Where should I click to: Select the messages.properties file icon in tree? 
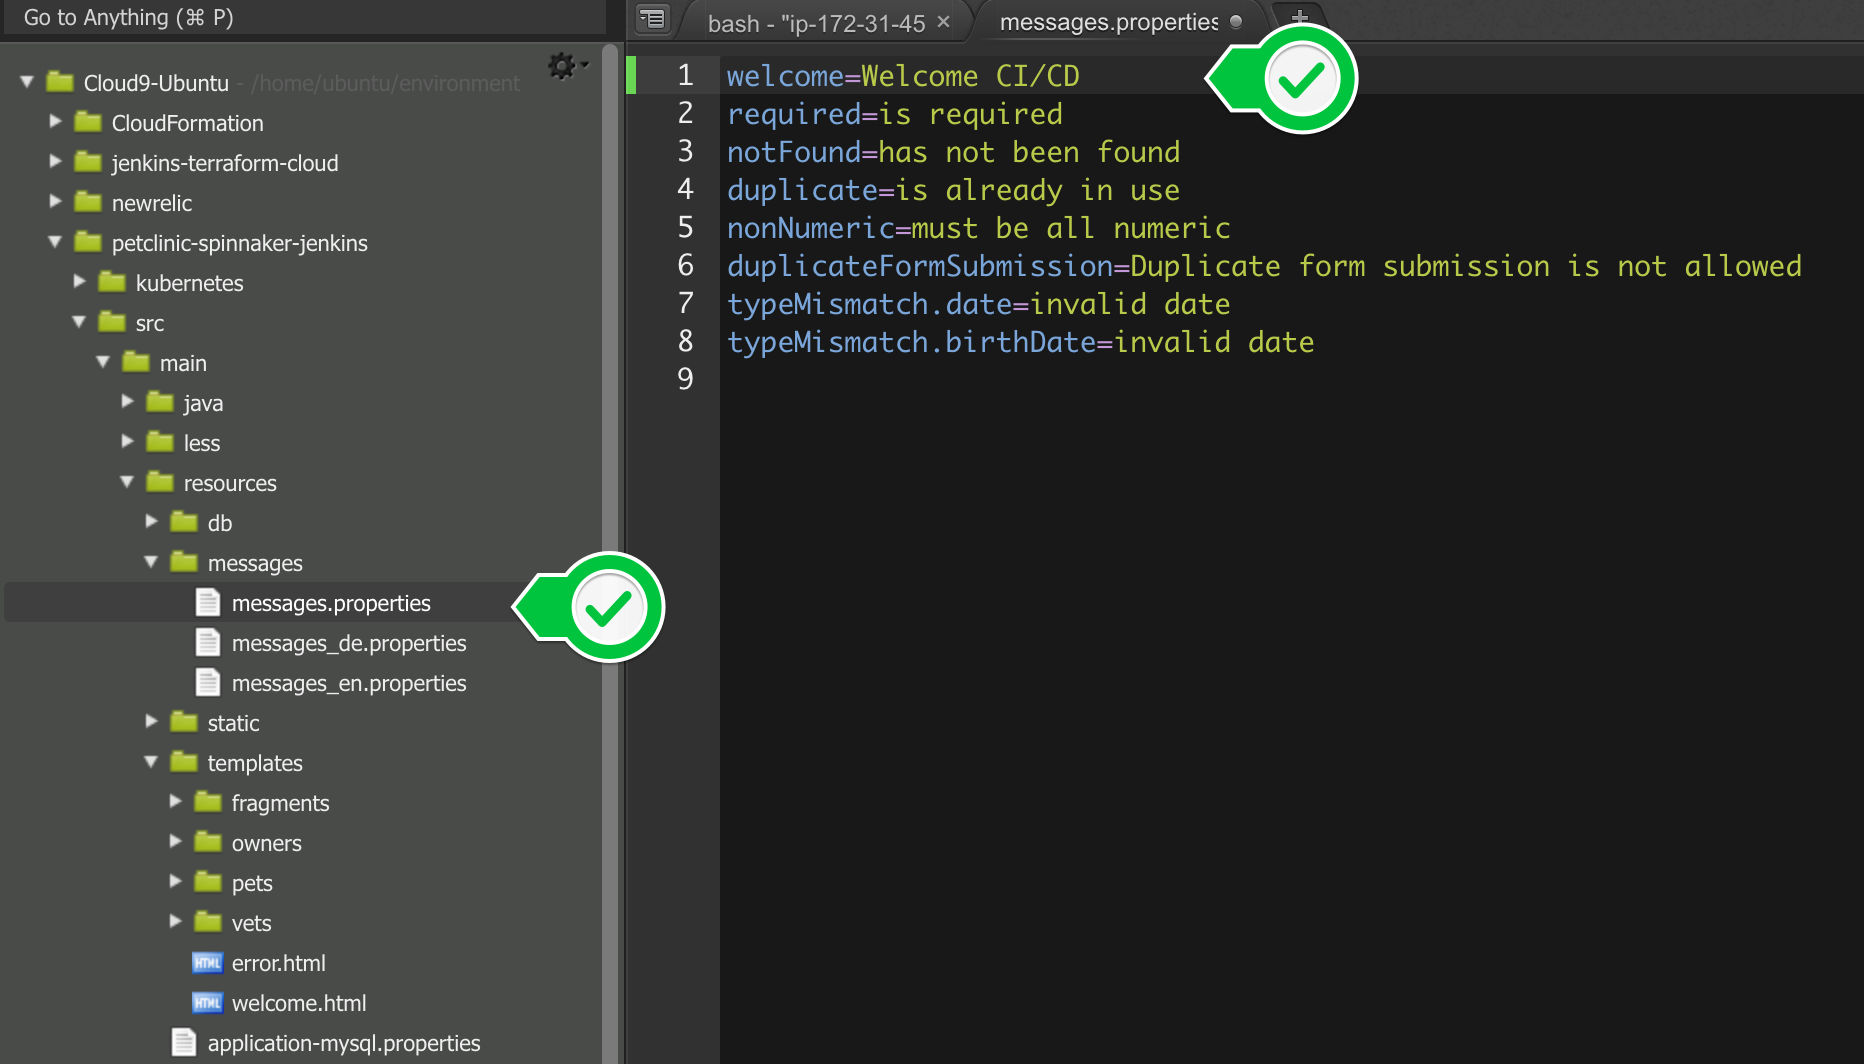point(208,602)
